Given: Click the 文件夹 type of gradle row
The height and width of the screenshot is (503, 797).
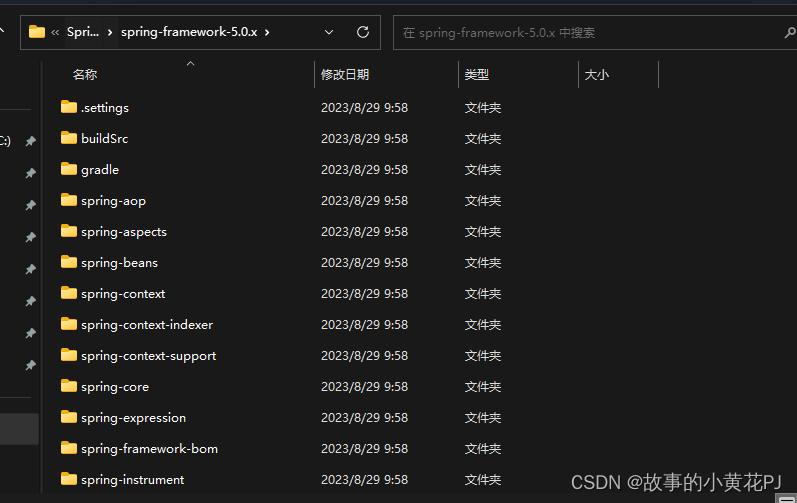Looking at the screenshot, I should (x=483, y=170).
